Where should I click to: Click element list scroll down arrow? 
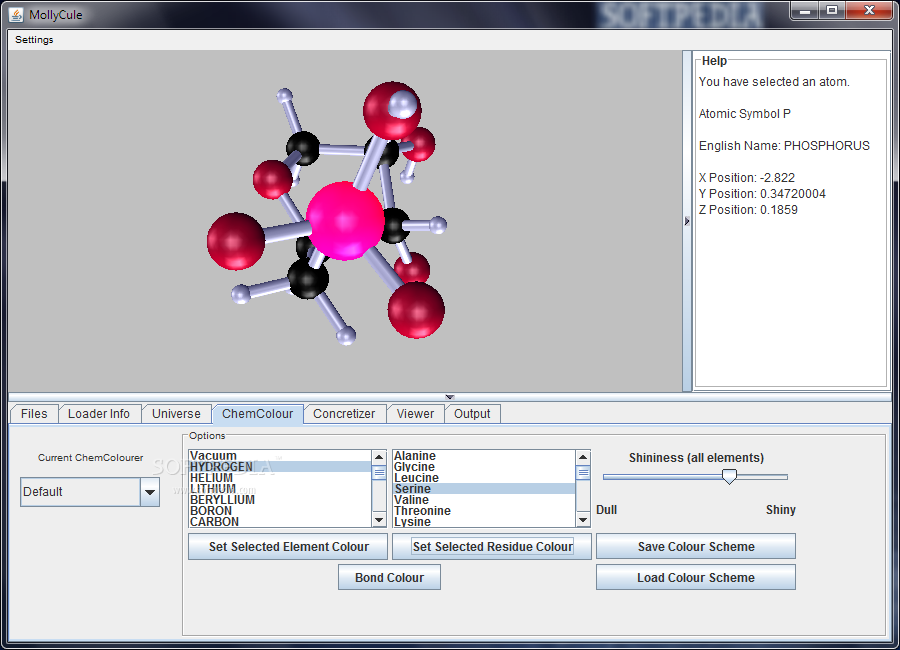coord(379,520)
